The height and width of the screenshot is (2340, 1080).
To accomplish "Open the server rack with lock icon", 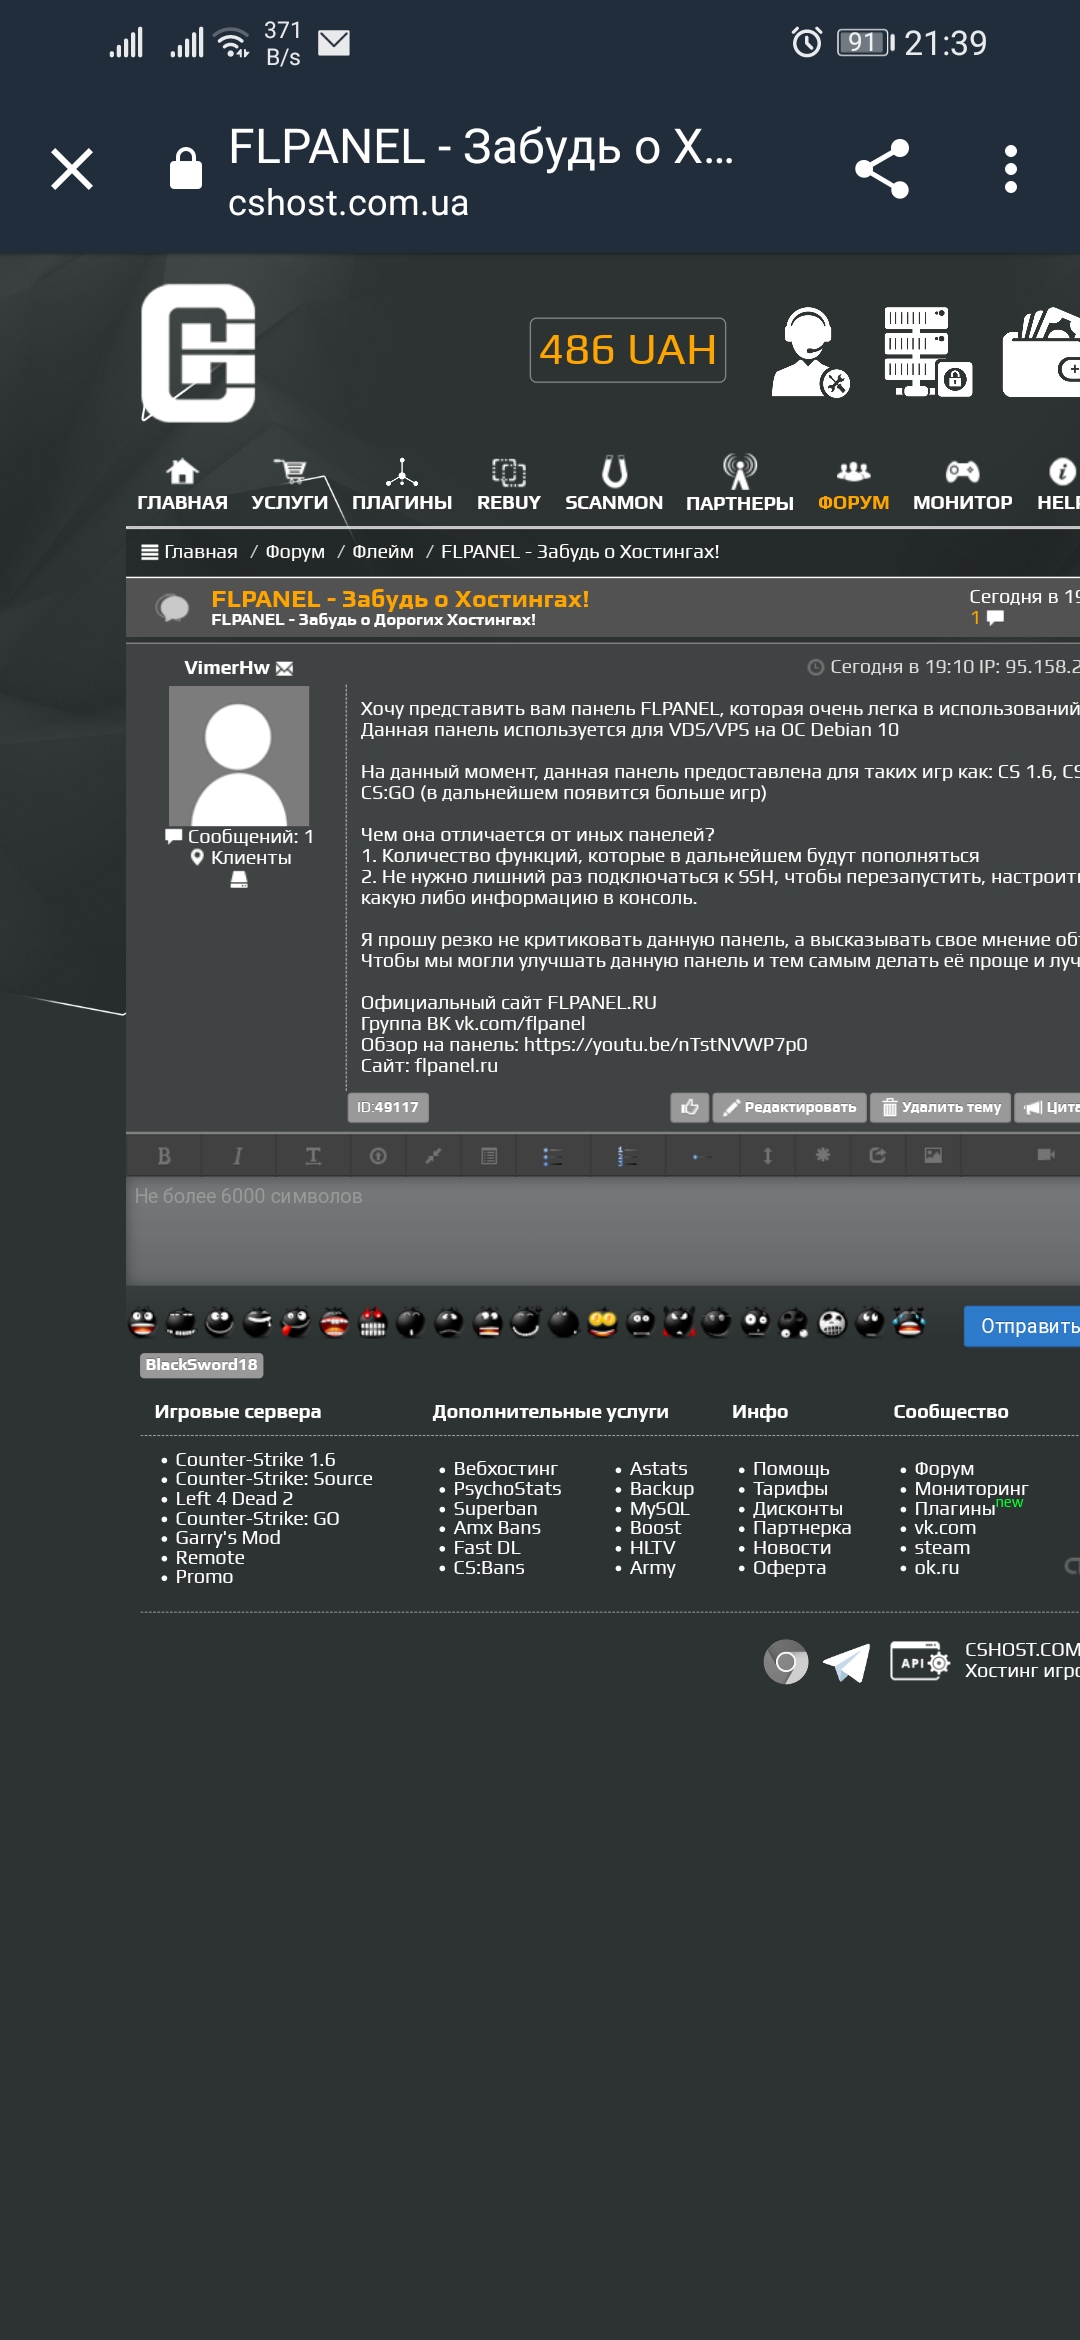I will pos(927,352).
